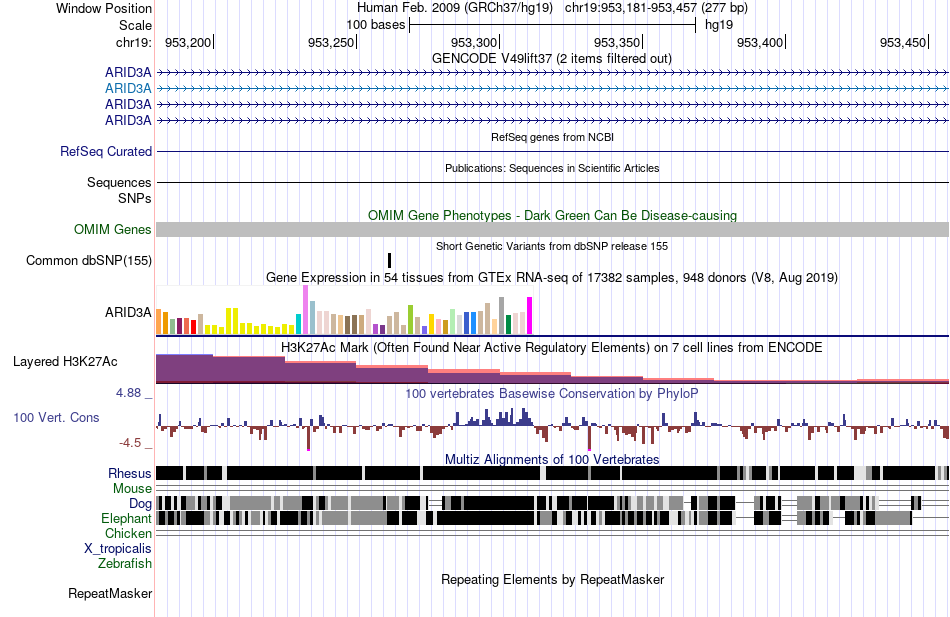Click the Common dbSNP(155) label
This screenshot has width=950, height=617.
[x=88, y=261]
